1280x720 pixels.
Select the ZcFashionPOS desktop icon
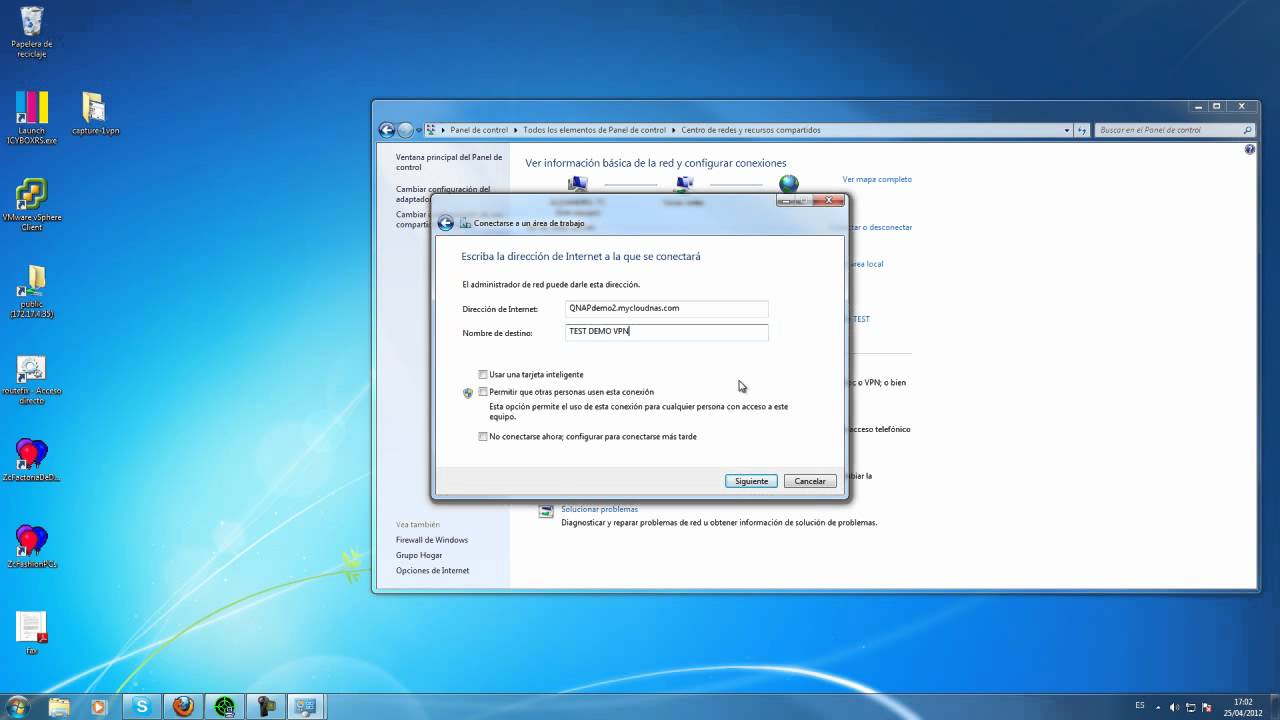[x=31, y=547]
